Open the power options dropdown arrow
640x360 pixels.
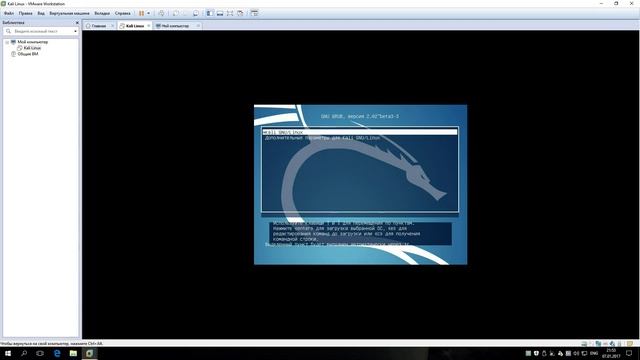[148, 13]
